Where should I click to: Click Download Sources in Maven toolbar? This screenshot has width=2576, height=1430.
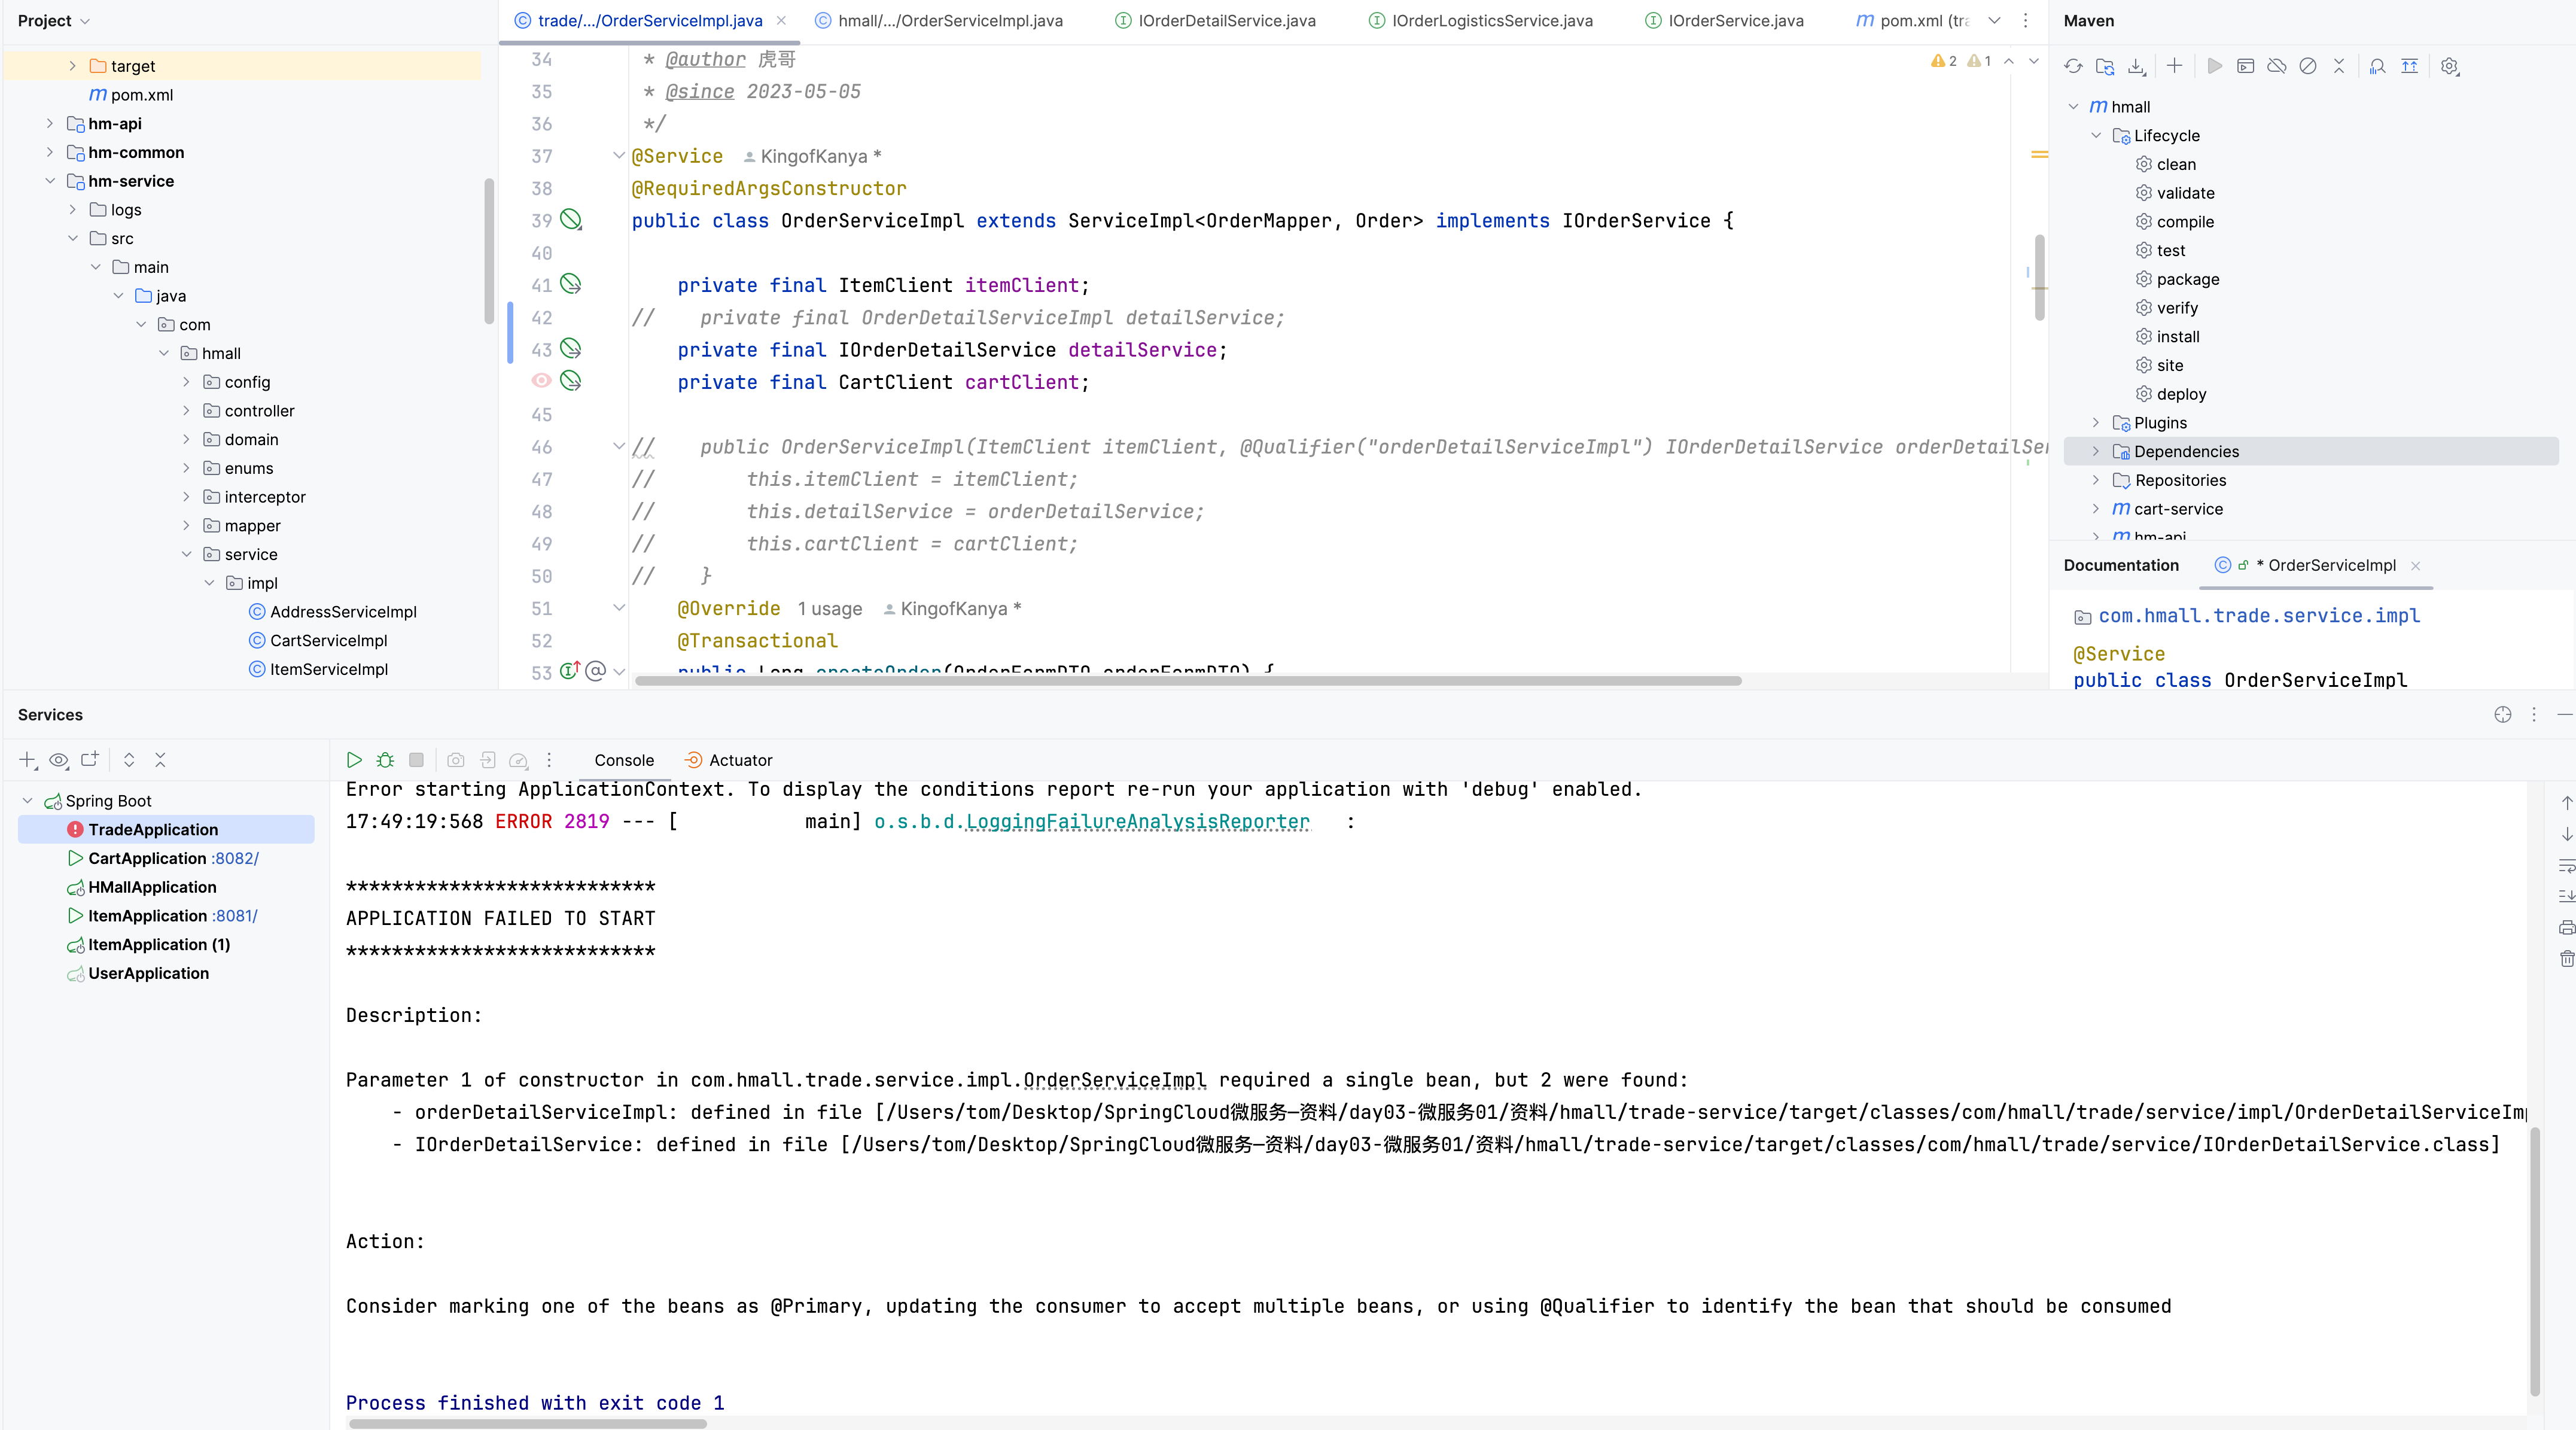pos(2136,66)
